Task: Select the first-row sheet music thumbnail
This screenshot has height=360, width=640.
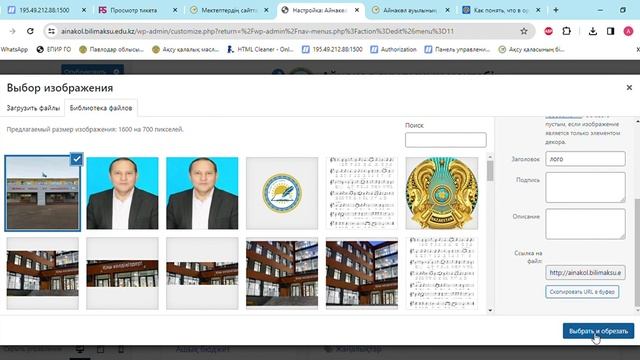Action: (362, 193)
